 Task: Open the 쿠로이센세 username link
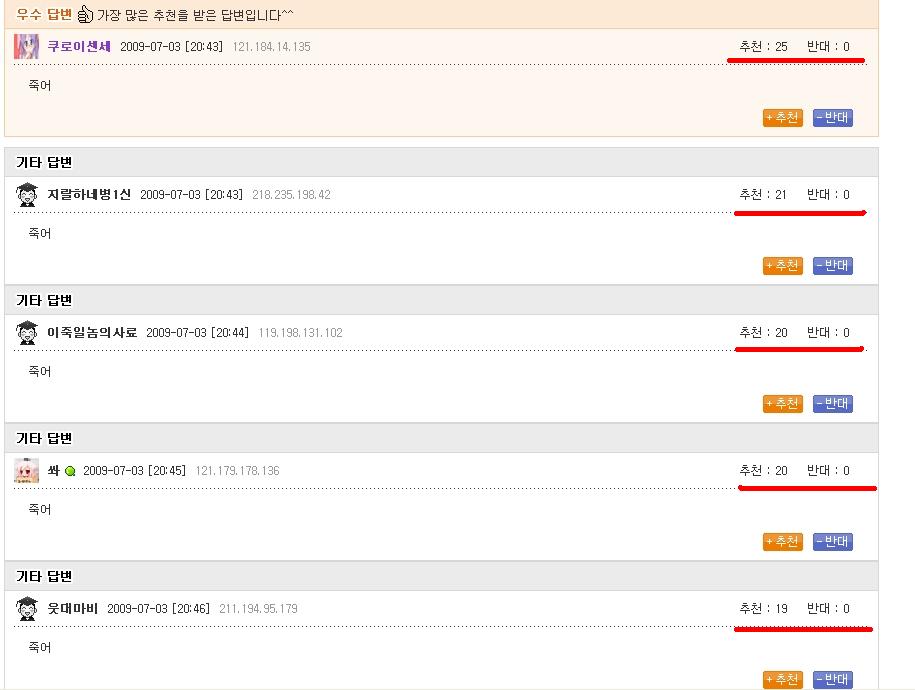coord(79,46)
